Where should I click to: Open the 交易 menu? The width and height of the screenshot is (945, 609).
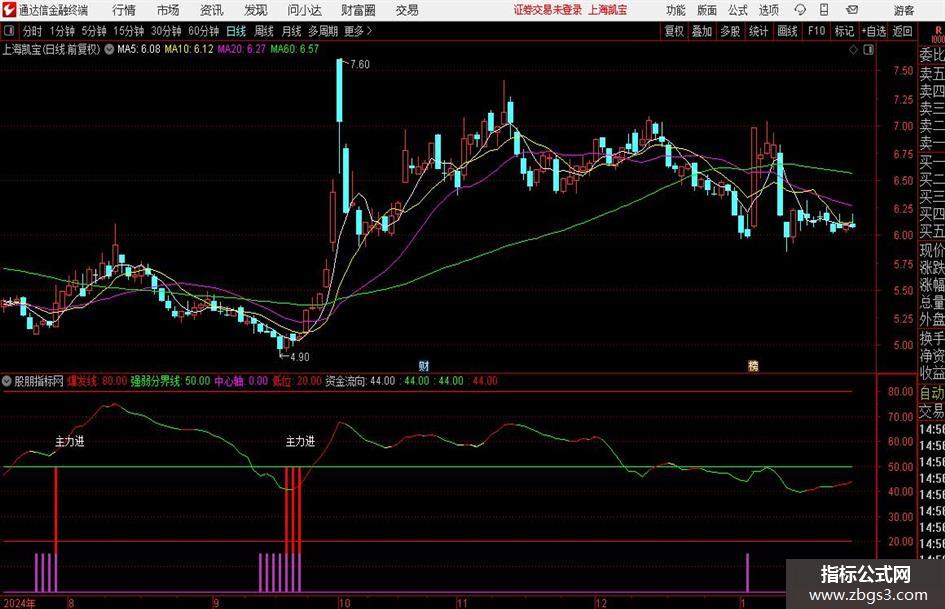click(407, 10)
